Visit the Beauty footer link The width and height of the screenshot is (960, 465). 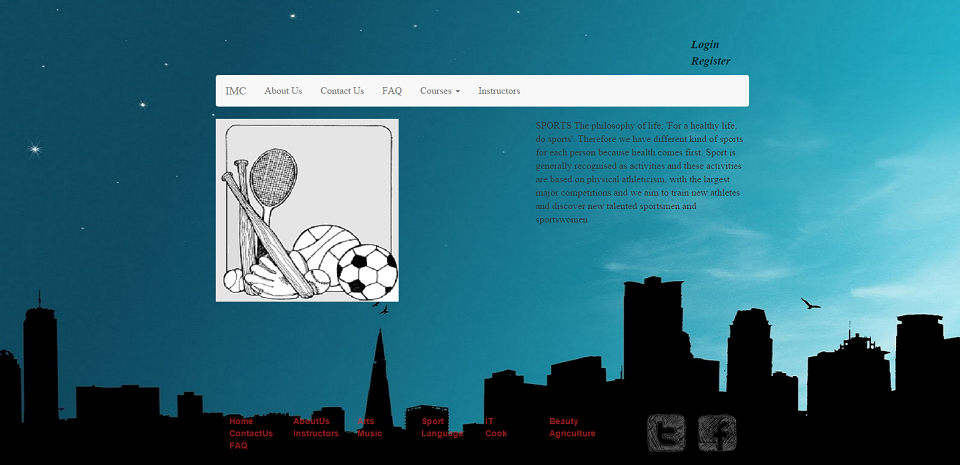point(563,421)
